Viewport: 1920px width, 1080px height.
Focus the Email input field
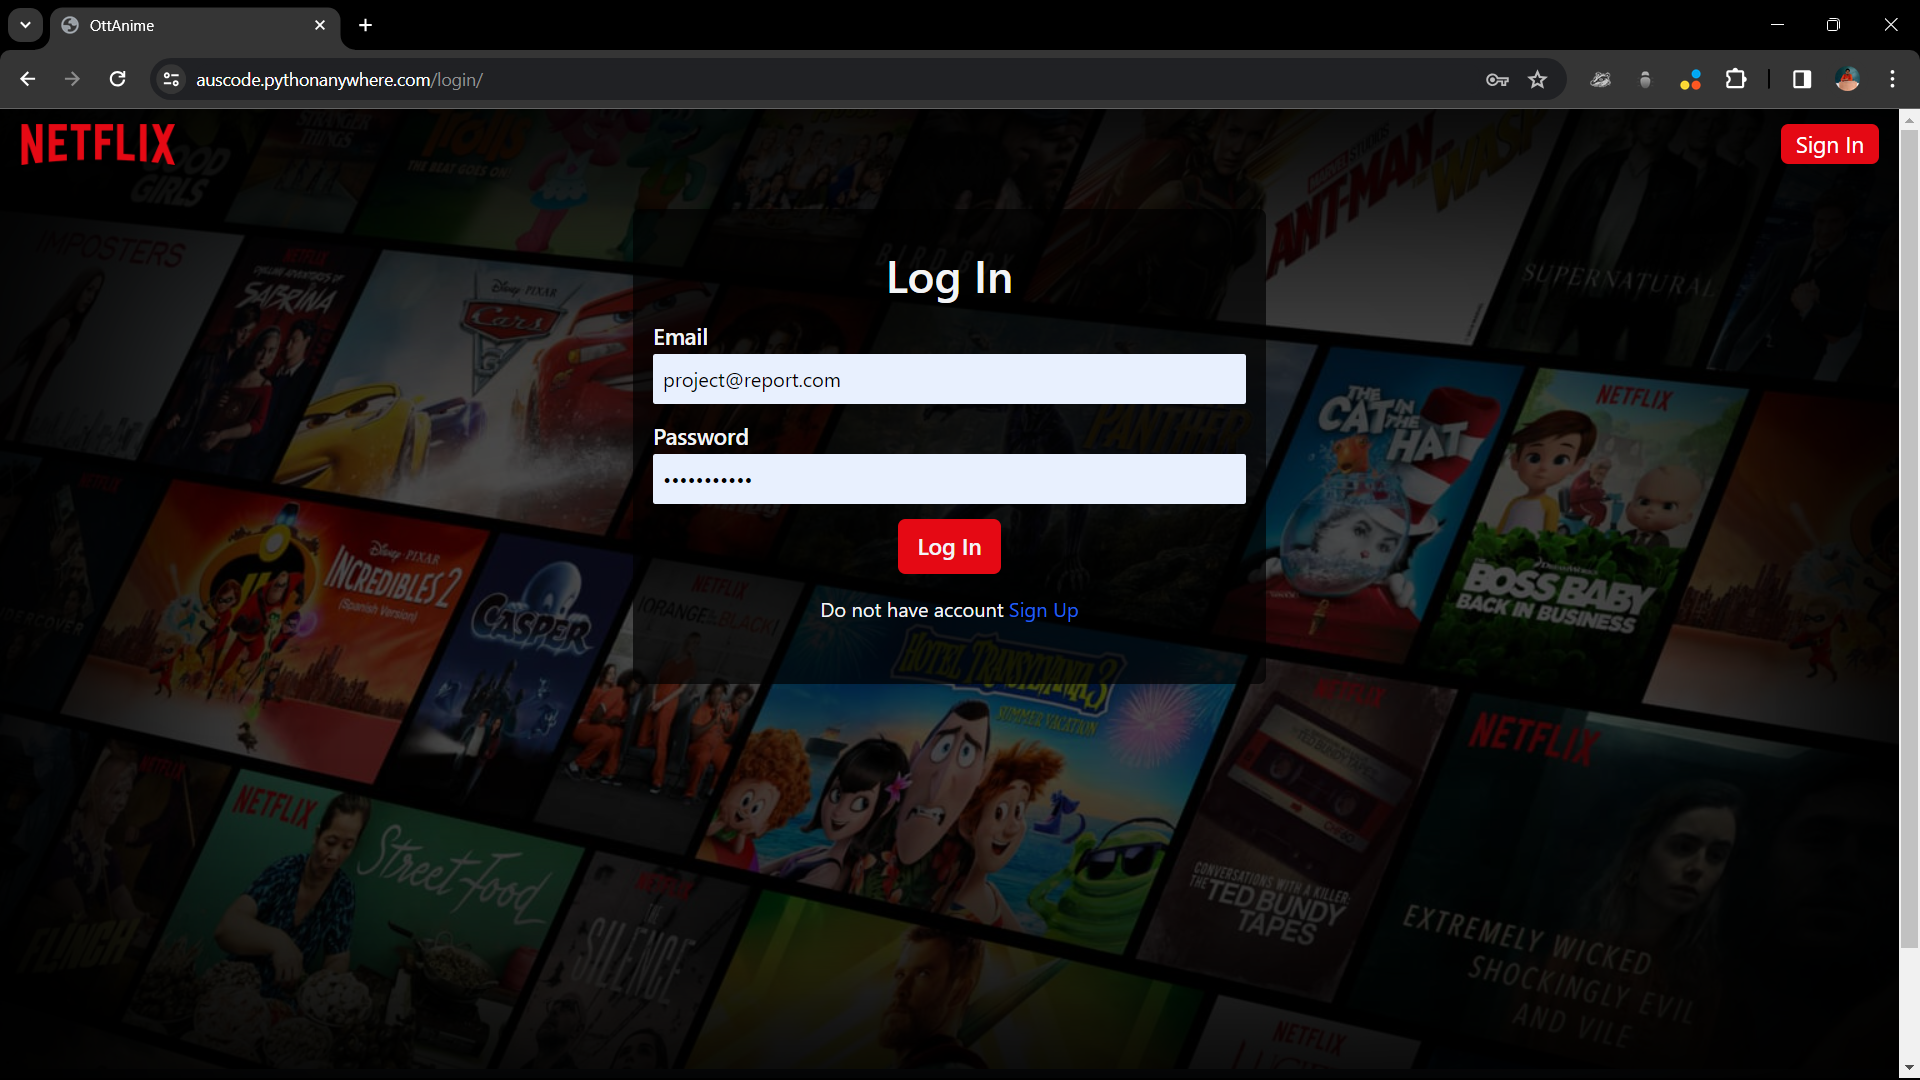948,380
